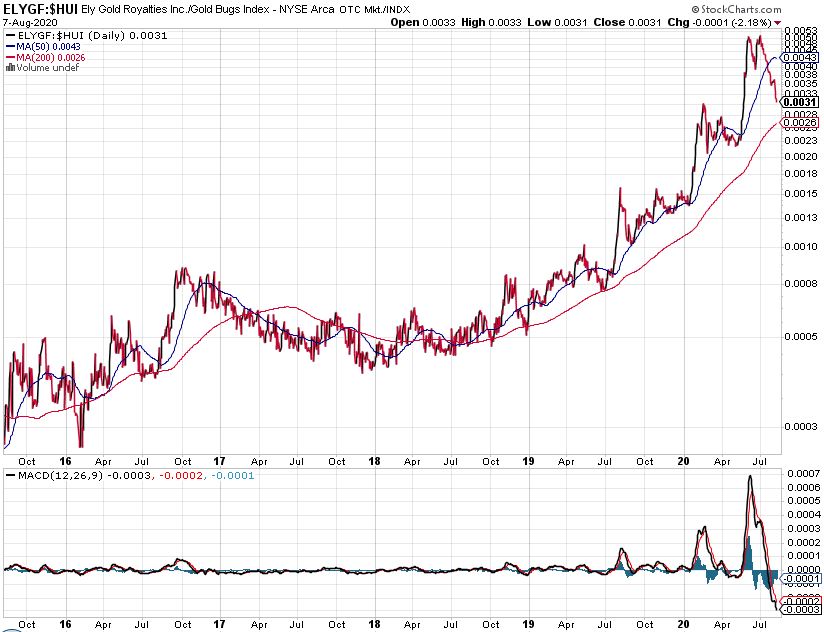
Task: Click the red 0.0026 MA(200) axis tag
Action: 800,122
